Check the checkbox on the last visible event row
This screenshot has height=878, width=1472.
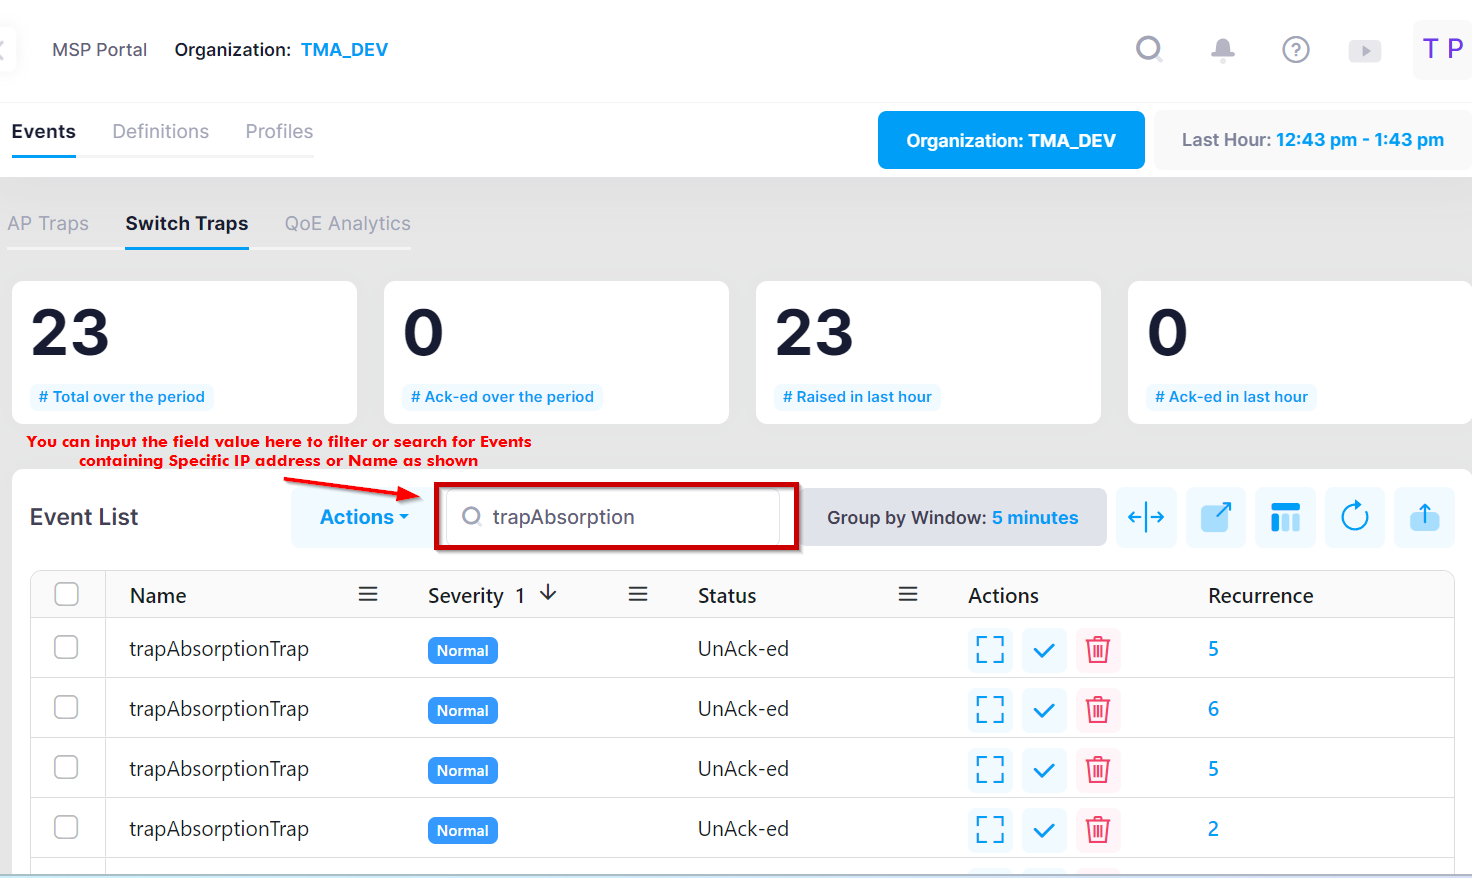(66, 827)
